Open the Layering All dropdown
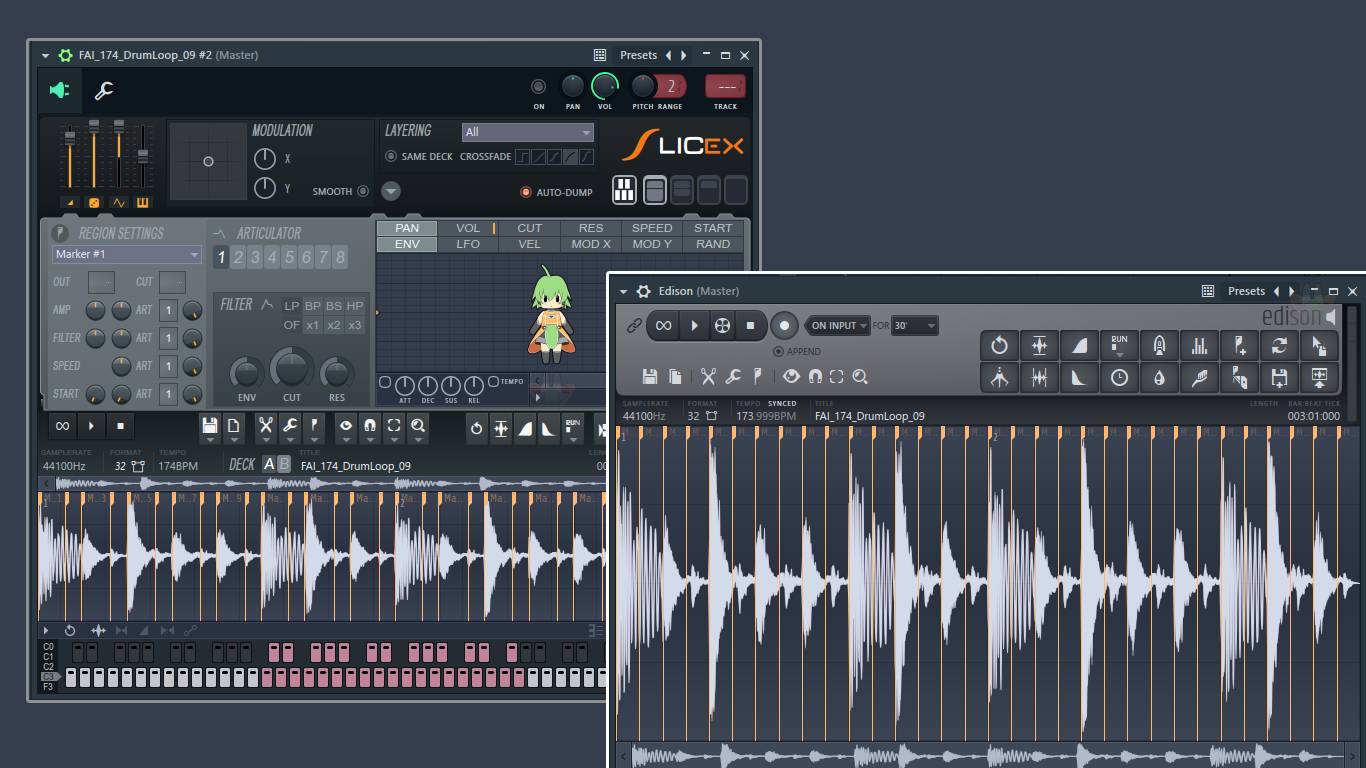 point(527,132)
